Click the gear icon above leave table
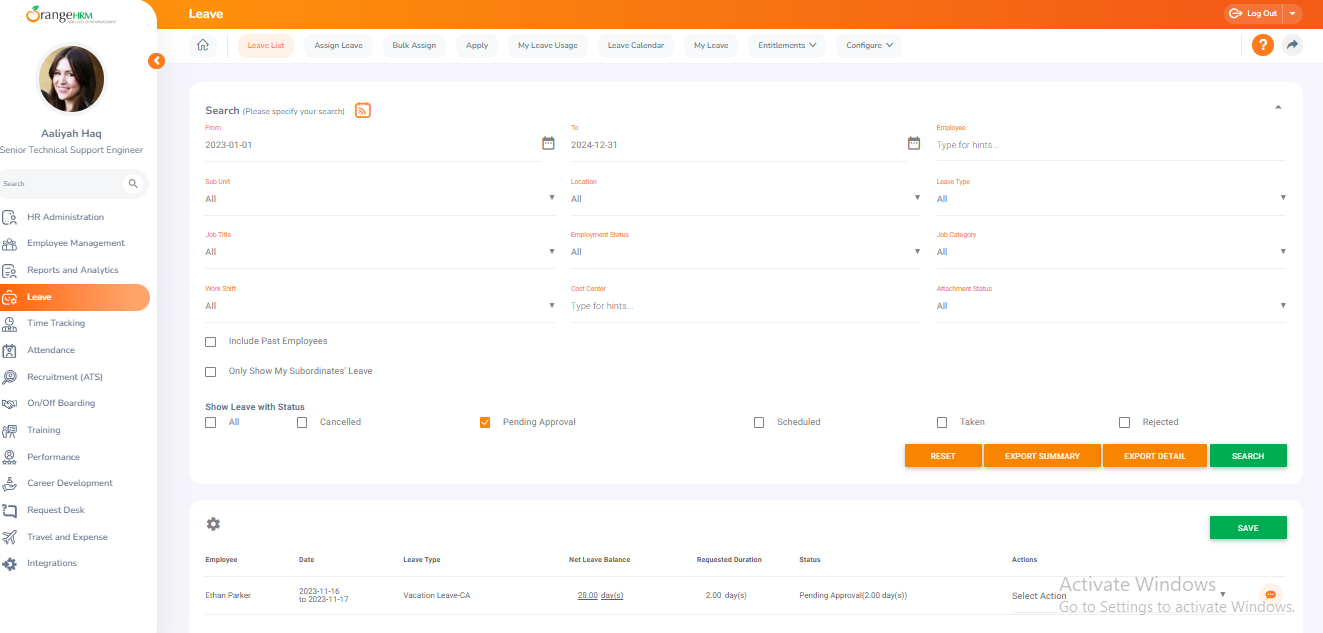The height and width of the screenshot is (633, 1323). (213, 524)
